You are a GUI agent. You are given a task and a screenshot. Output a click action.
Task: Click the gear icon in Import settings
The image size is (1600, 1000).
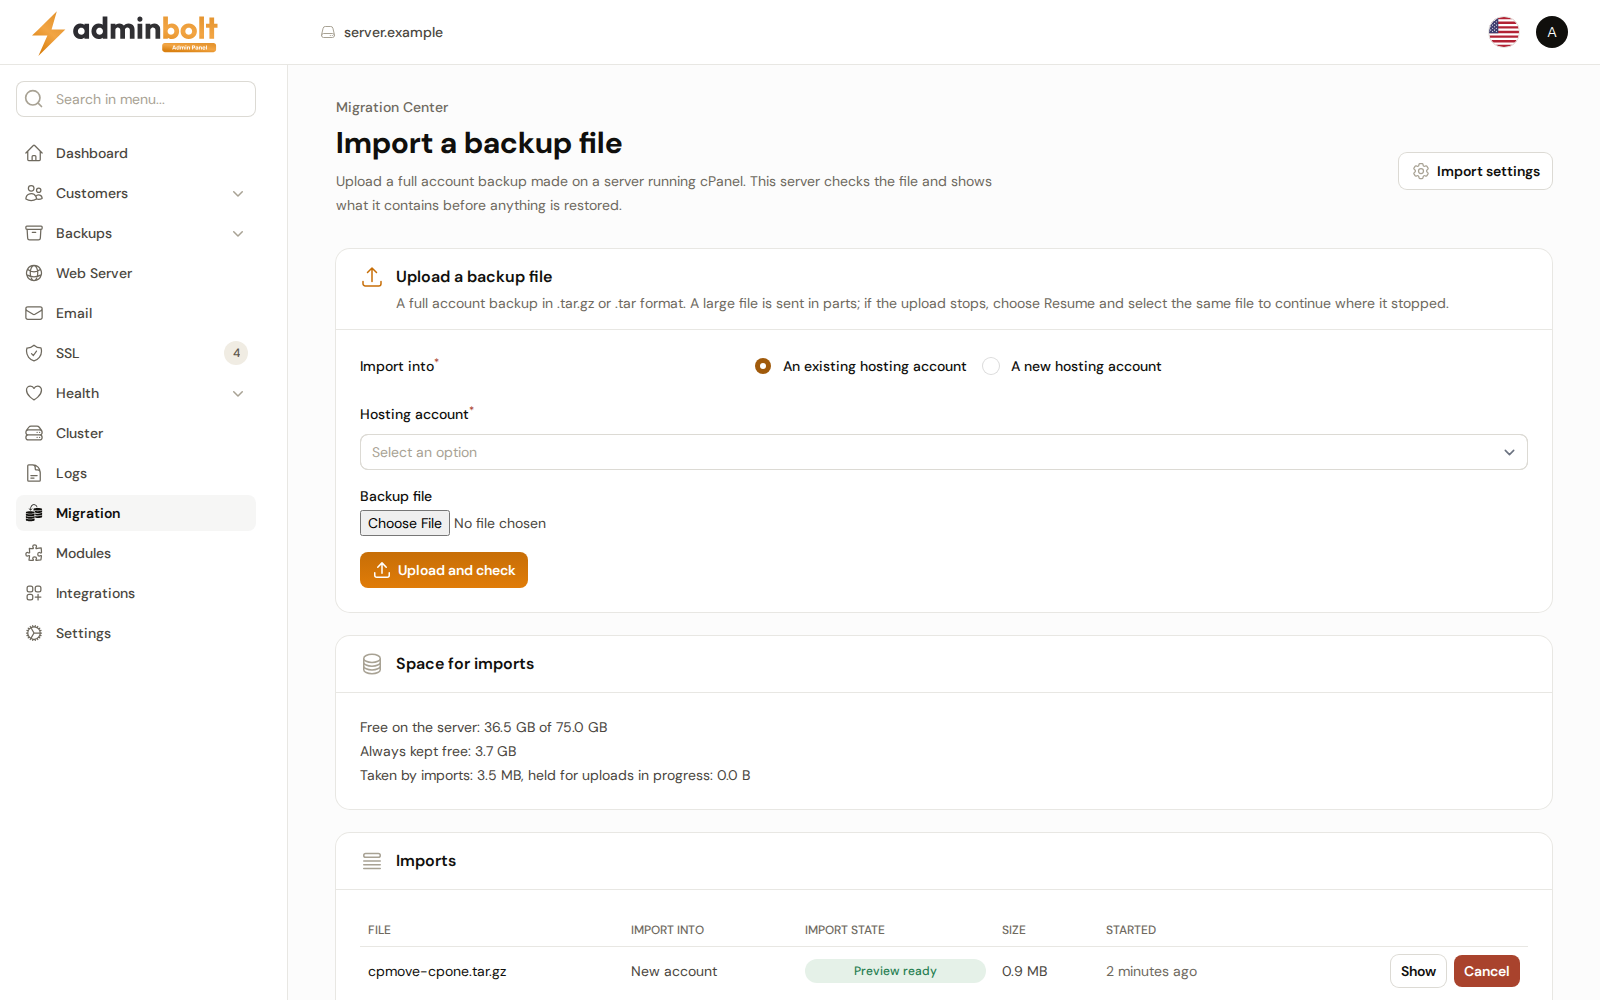tap(1420, 171)
